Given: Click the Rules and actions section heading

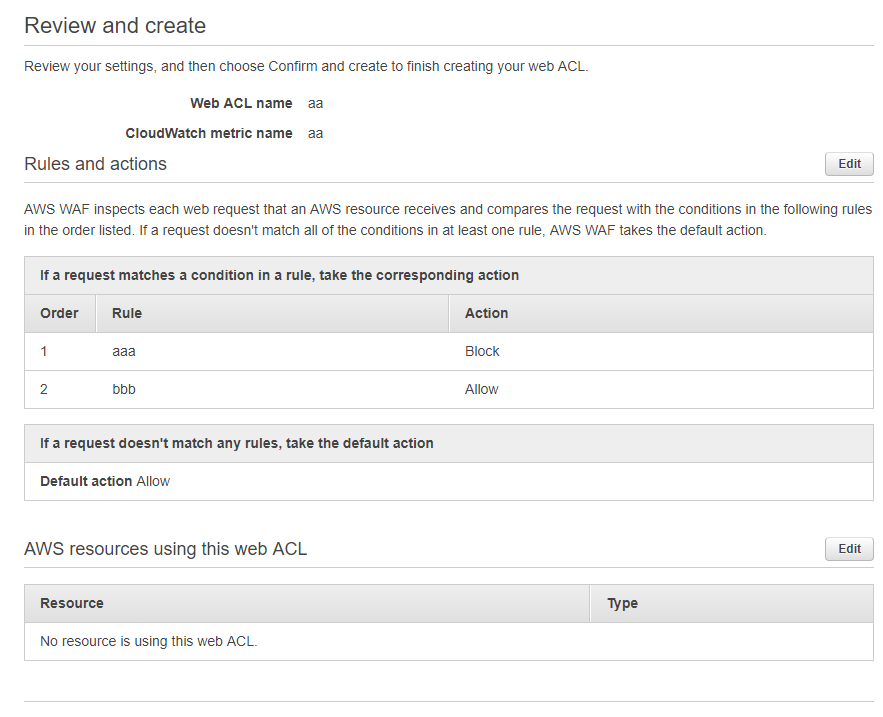Looking at the screenshot, I should 95,164.
